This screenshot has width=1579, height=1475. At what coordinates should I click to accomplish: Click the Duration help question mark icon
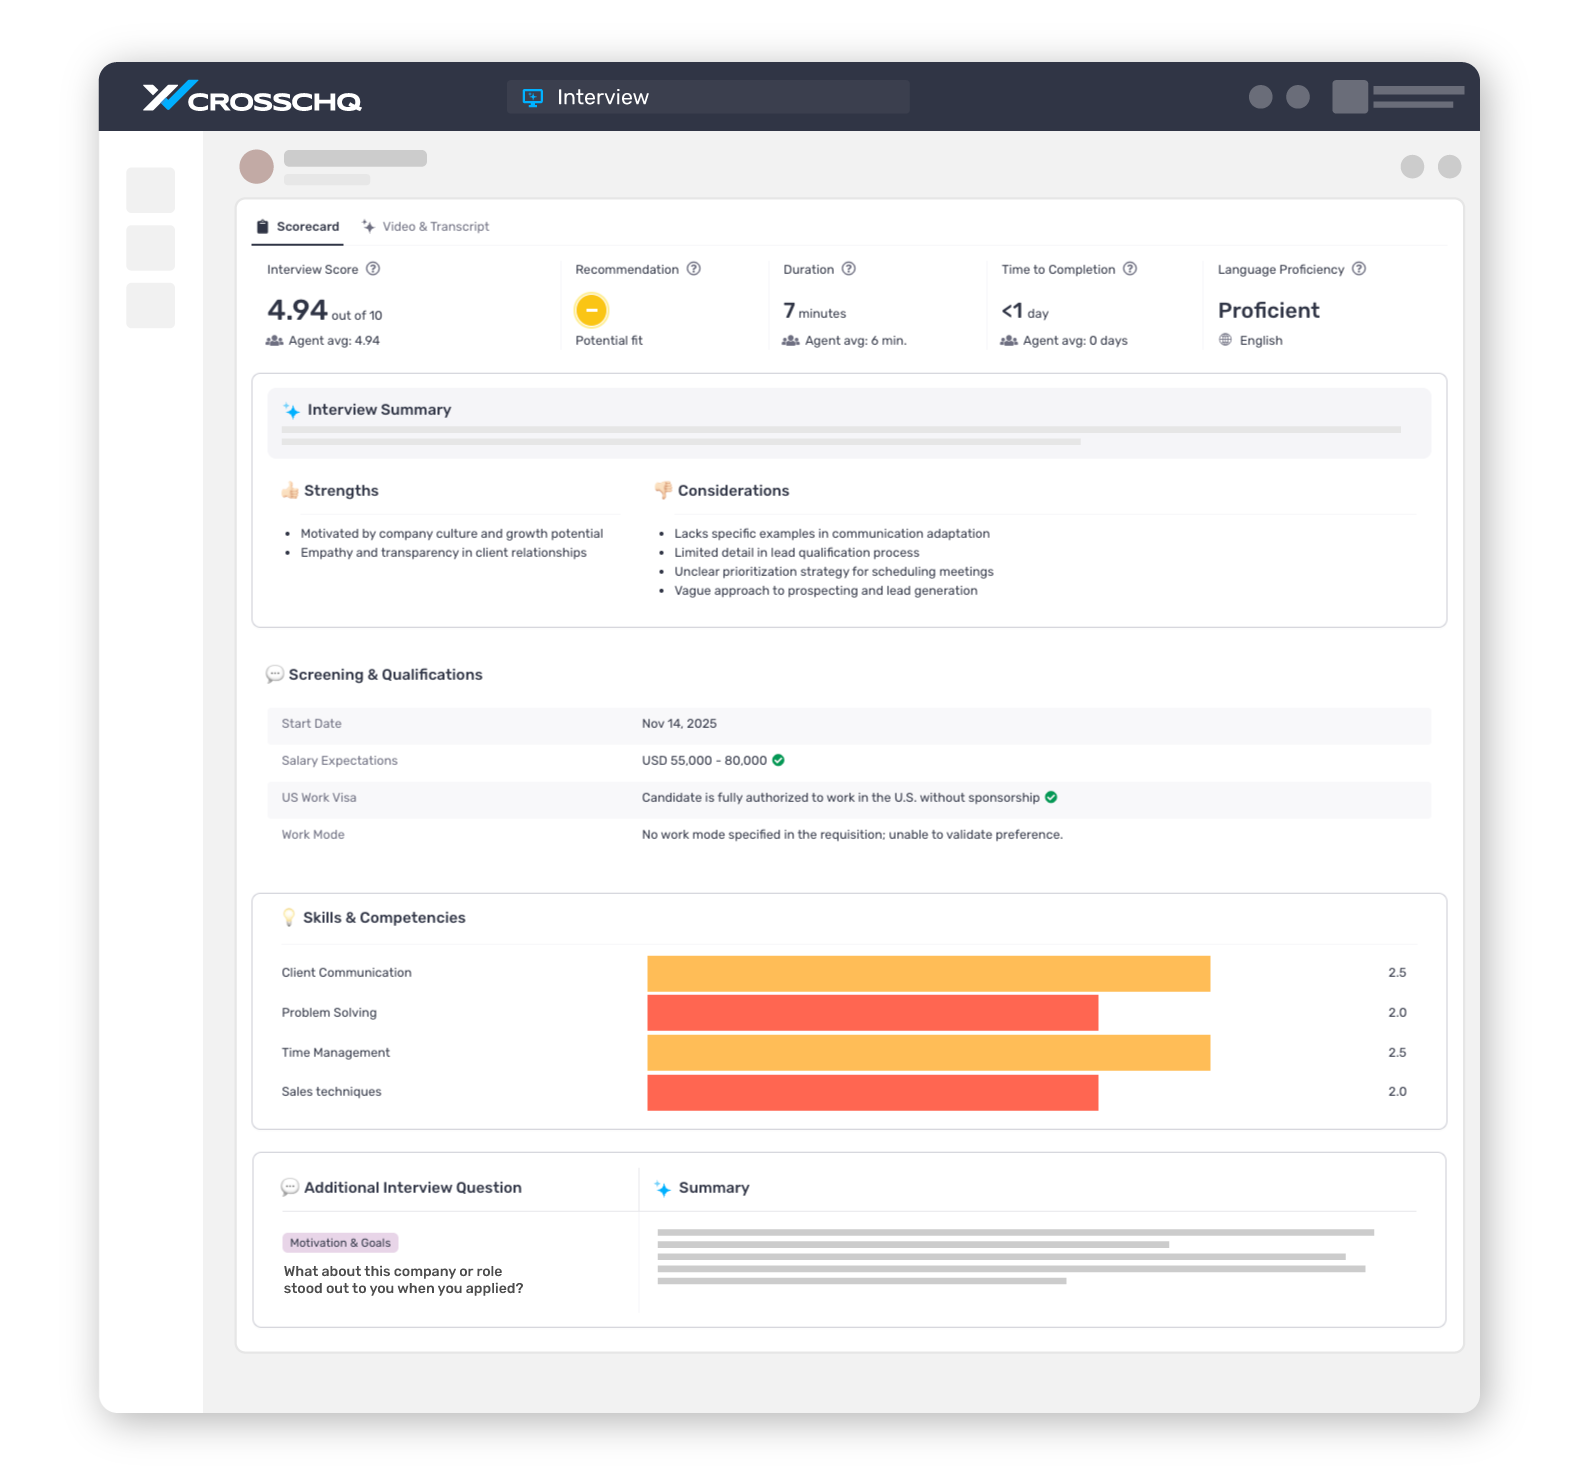(x=849, y=269)
